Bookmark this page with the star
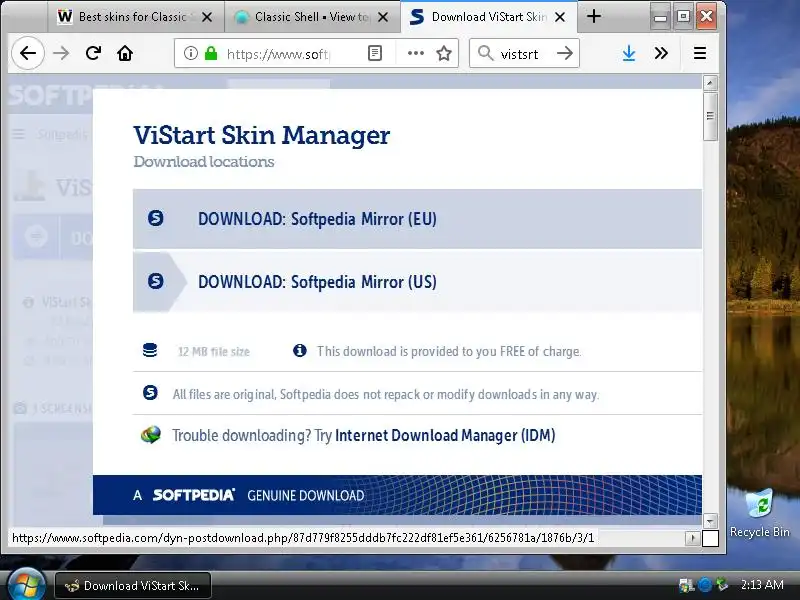This screenshot has width=800, height=600. (444, 53)
